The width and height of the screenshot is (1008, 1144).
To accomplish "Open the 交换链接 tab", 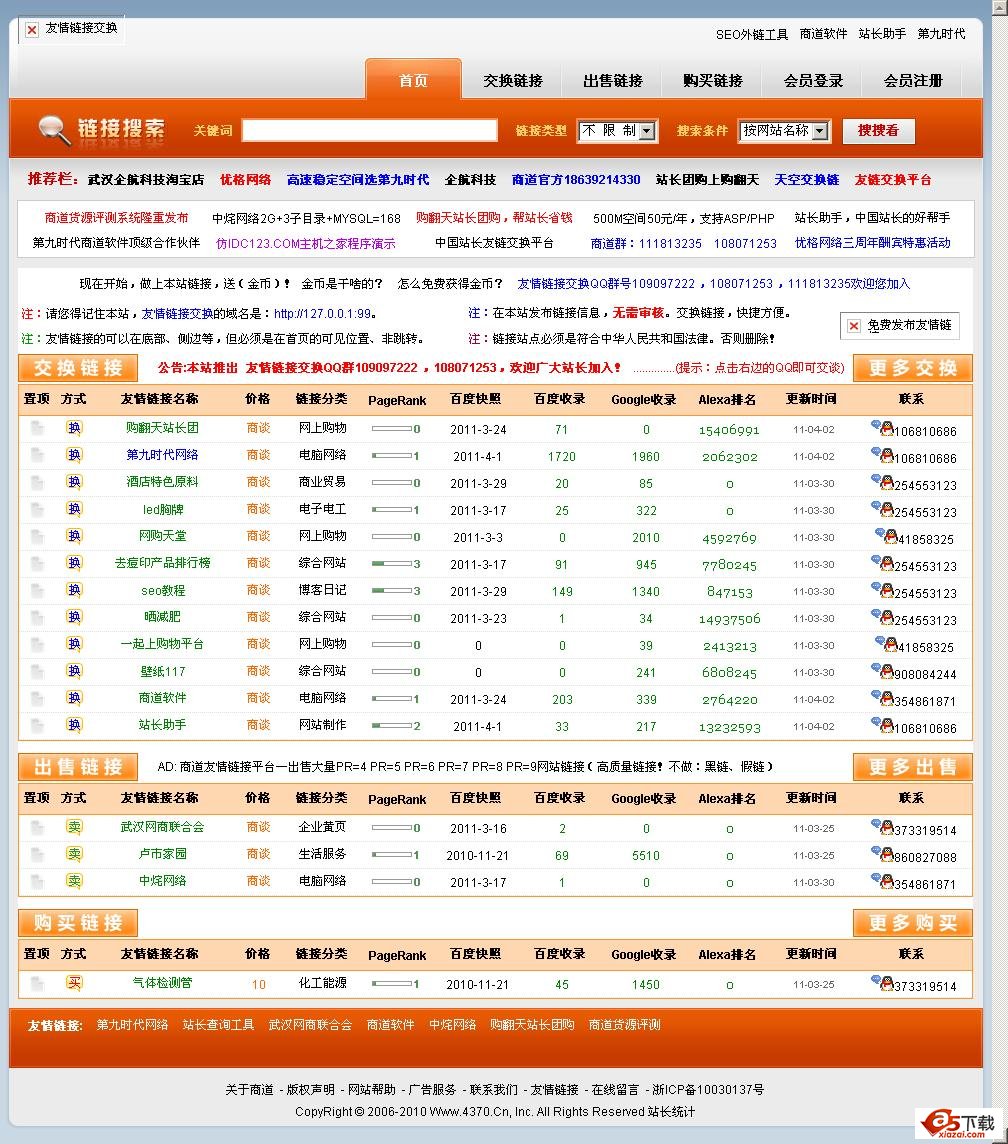I will tap(513, 80).
